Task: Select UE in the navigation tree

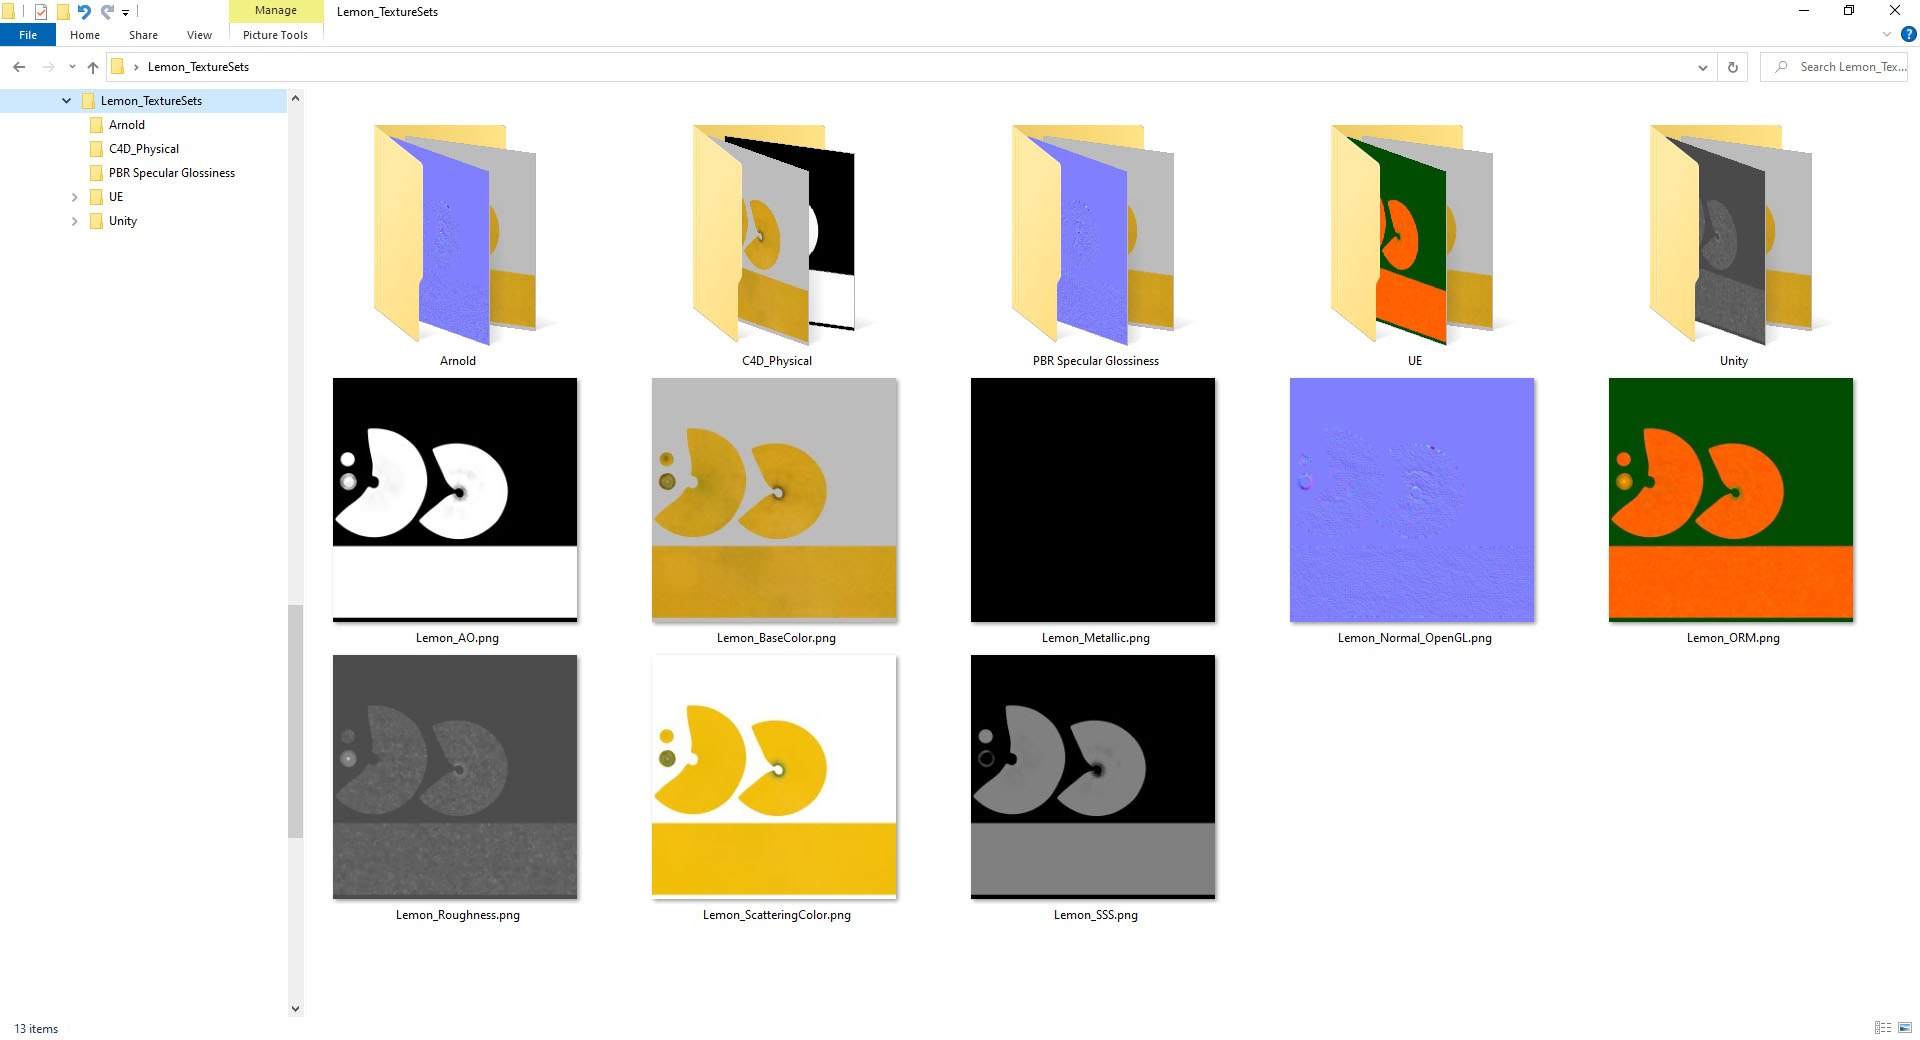Action: (x=116, y=197)
